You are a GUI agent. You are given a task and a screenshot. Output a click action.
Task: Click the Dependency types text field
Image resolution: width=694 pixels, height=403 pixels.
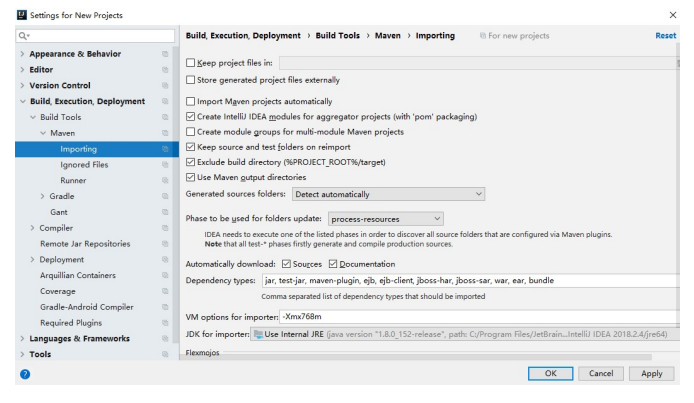[x=470, y=280]
